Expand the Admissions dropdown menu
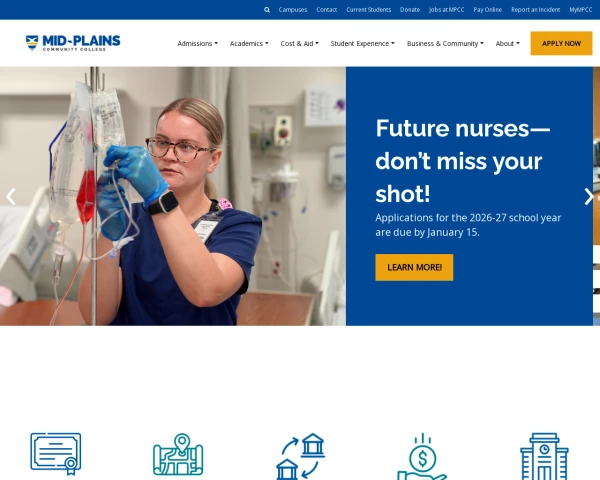Viewport: 600px width, 480px height. (x=197, y=44)
